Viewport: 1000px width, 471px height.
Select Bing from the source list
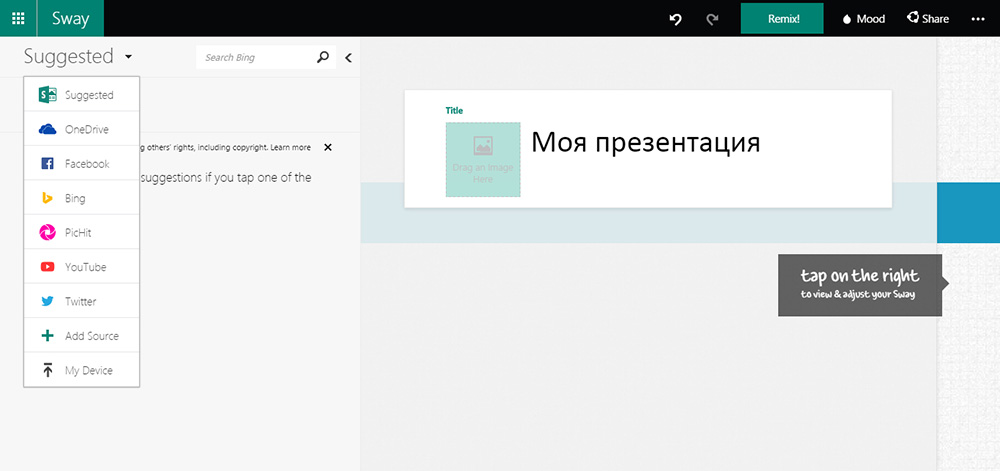(x=82, y=198)
